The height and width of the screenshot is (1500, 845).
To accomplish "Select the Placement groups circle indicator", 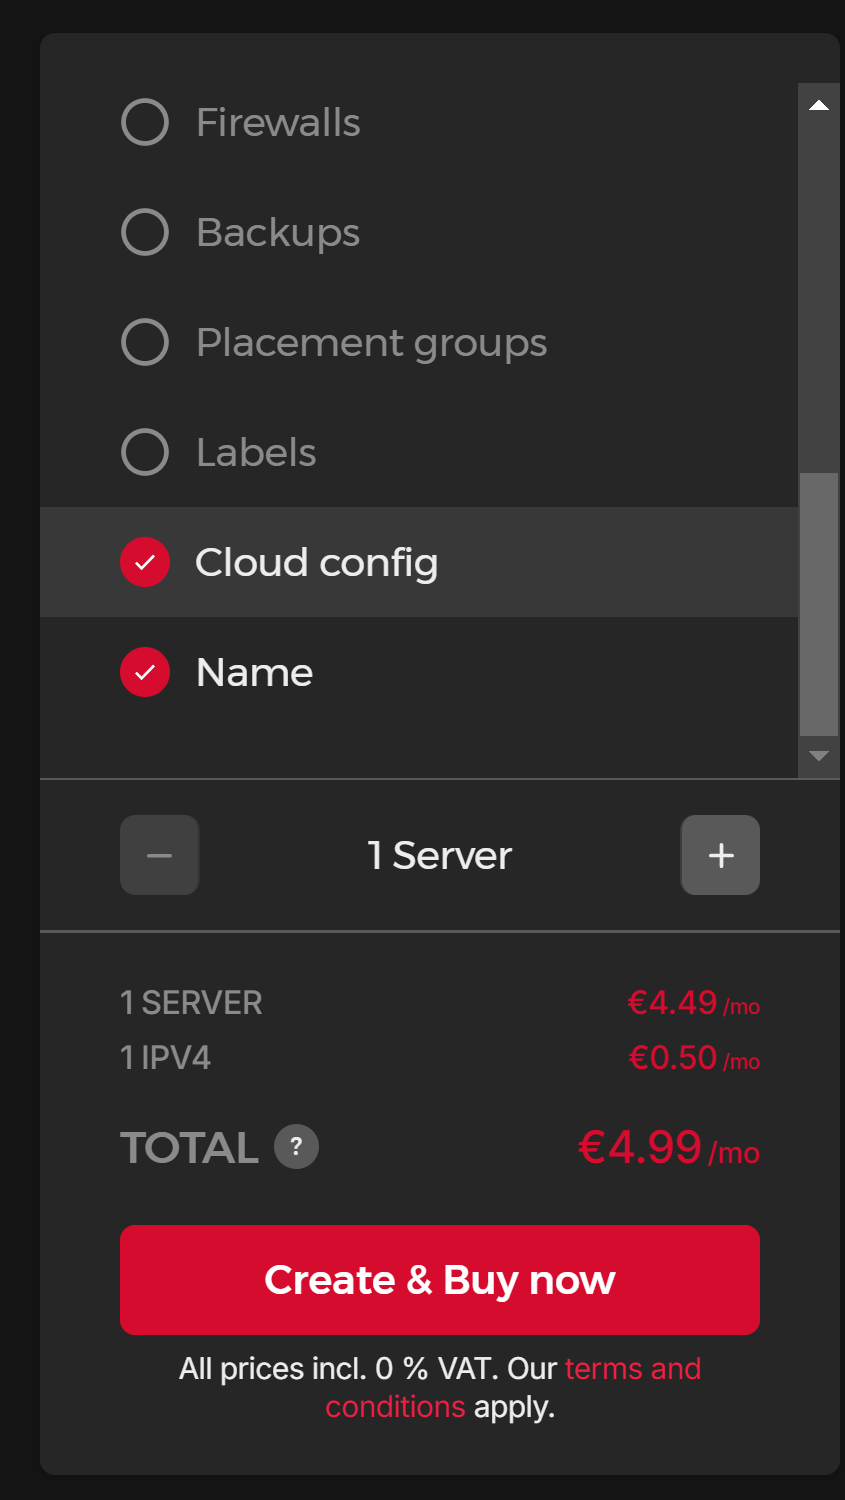I will coord(145,342).
